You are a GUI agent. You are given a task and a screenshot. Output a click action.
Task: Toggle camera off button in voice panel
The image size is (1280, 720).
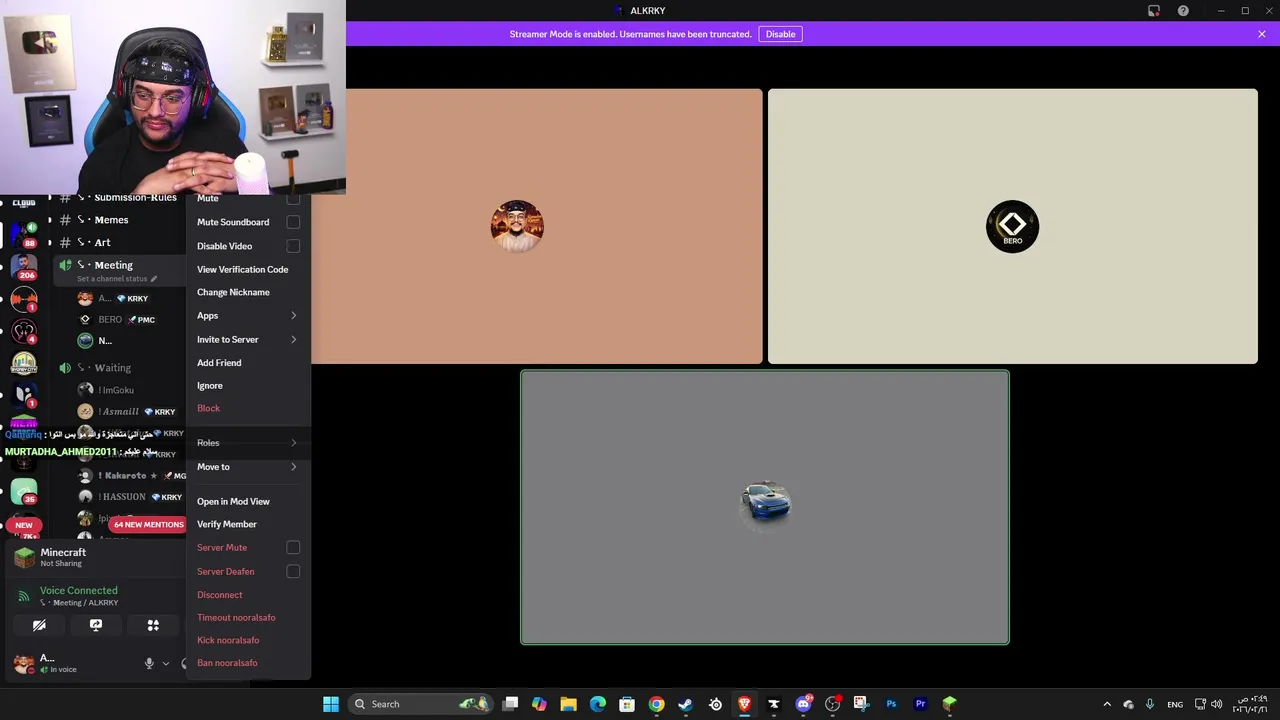[x=39, y=625]
